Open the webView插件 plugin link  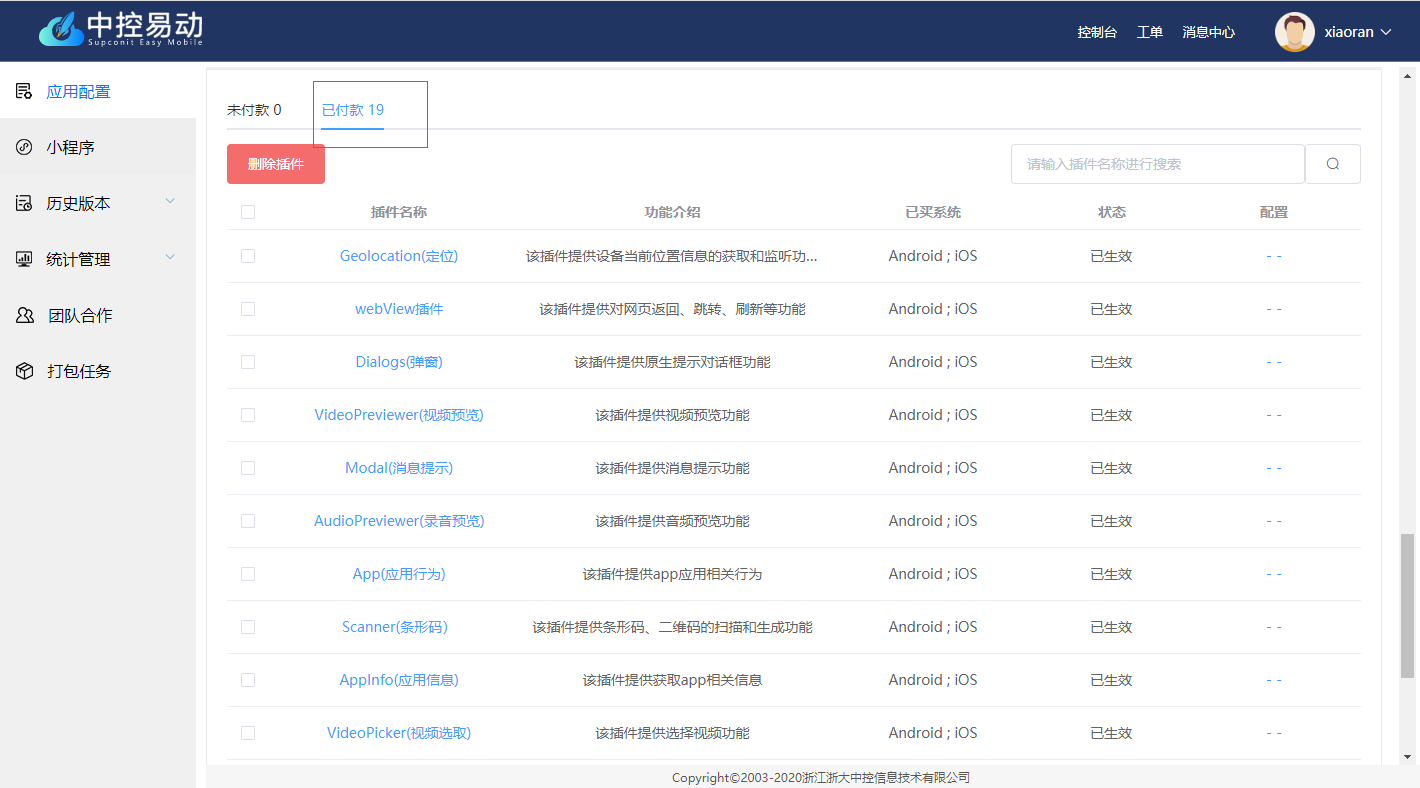point(399,309)
